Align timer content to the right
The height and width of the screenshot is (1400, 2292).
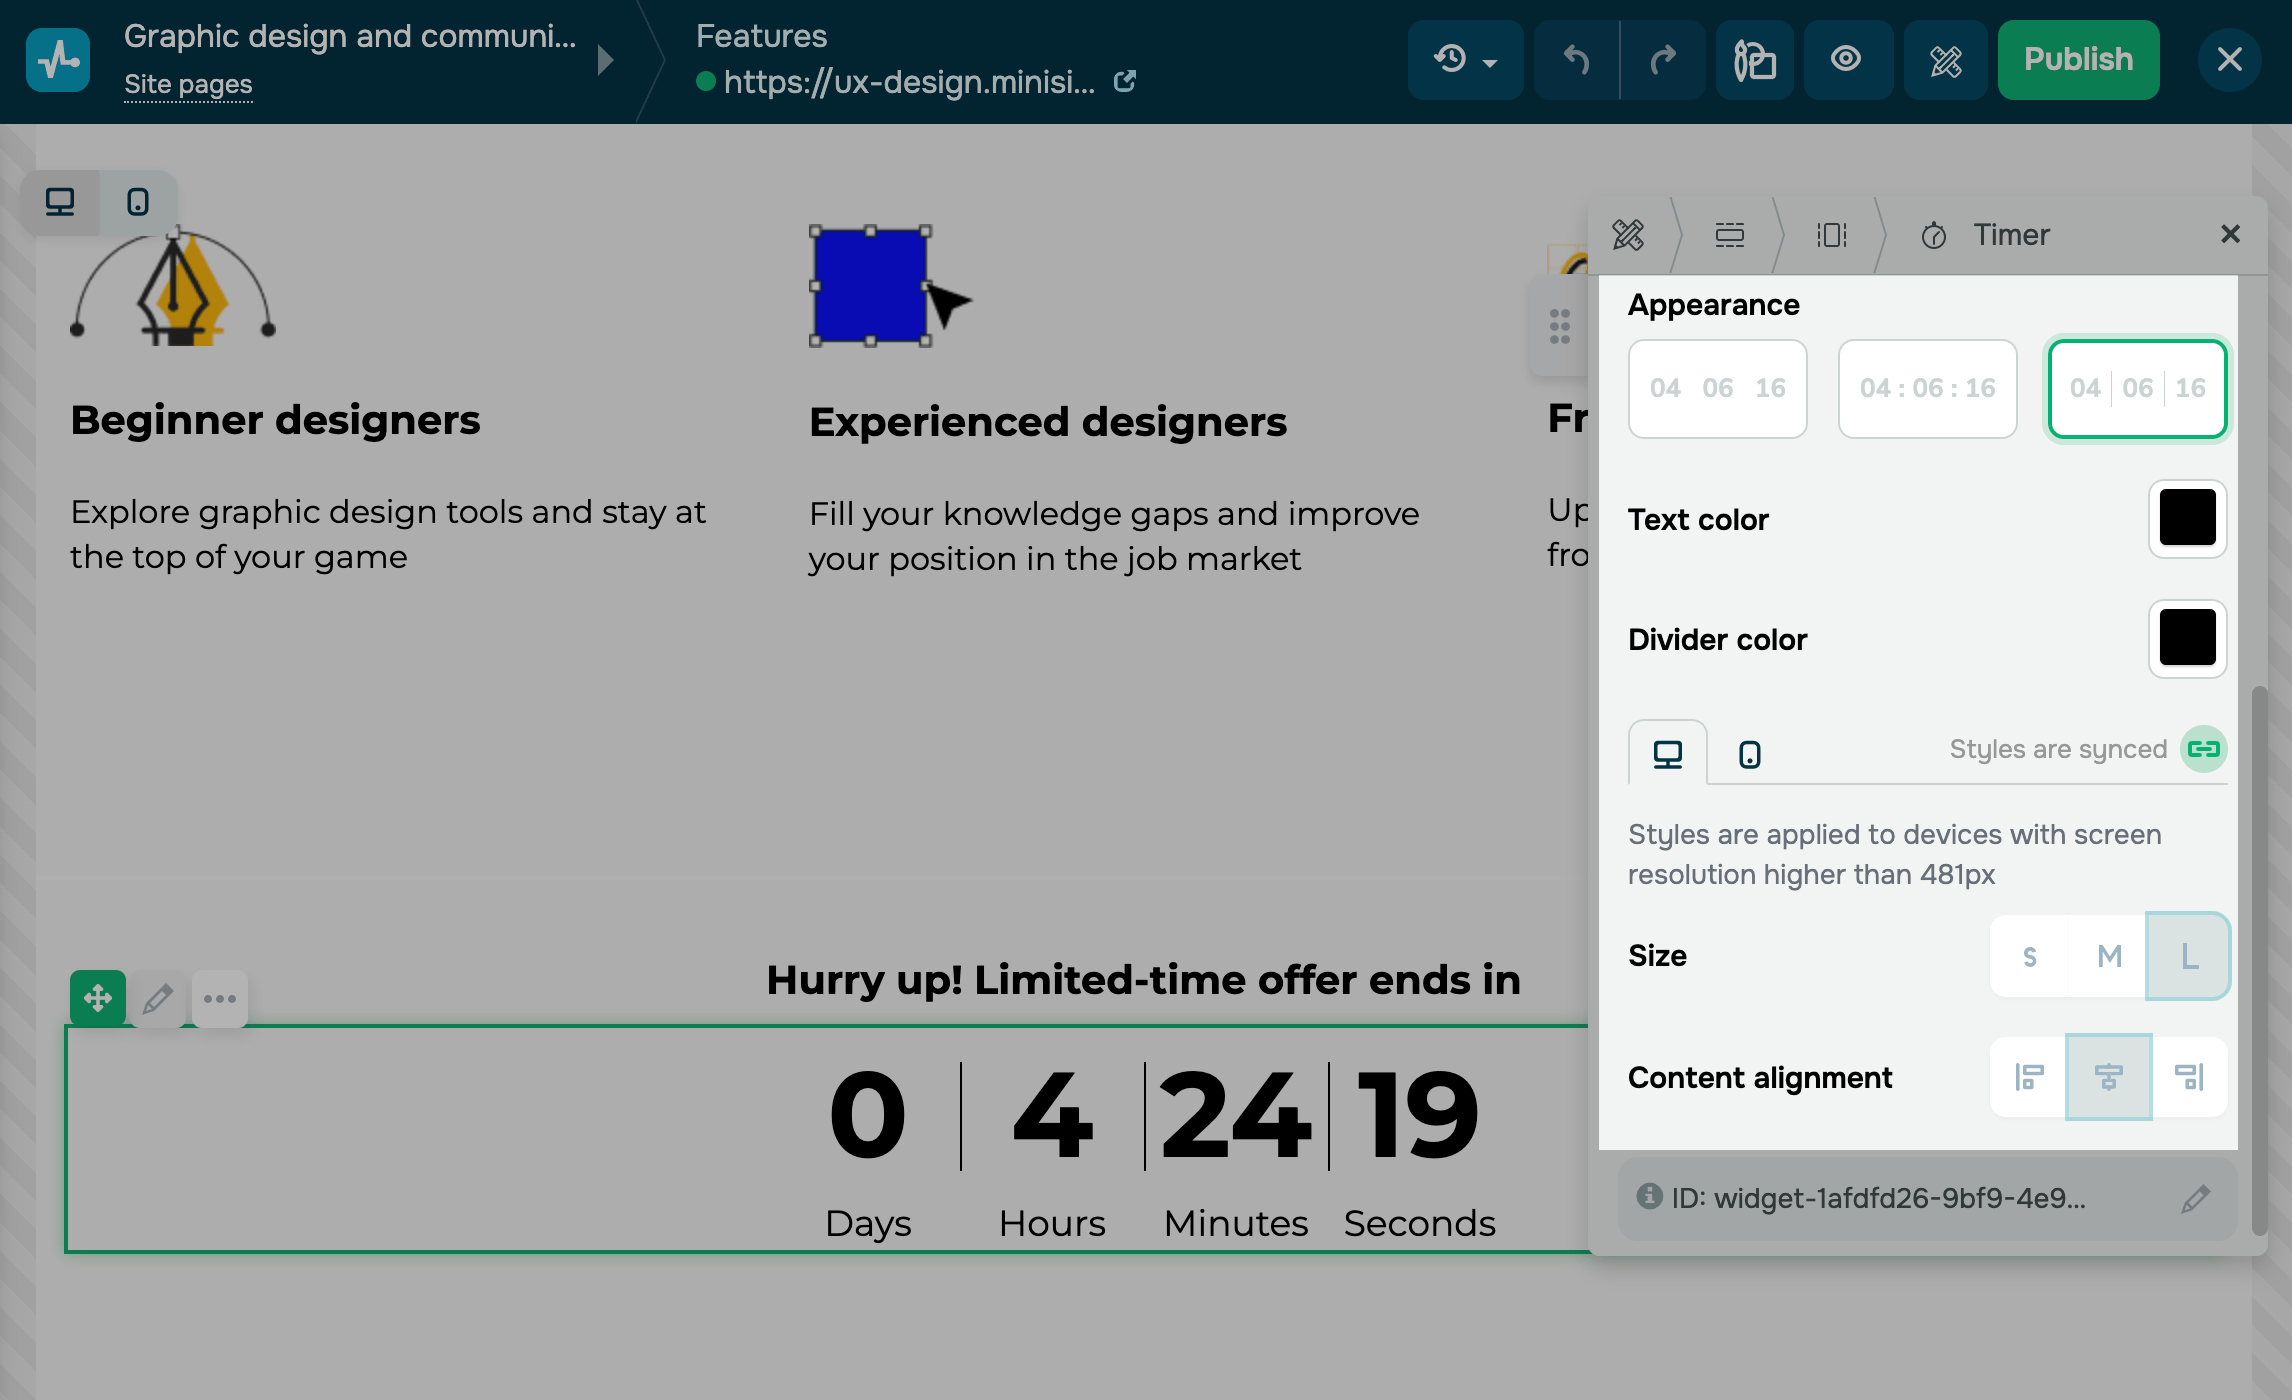coord(2189,1077)
